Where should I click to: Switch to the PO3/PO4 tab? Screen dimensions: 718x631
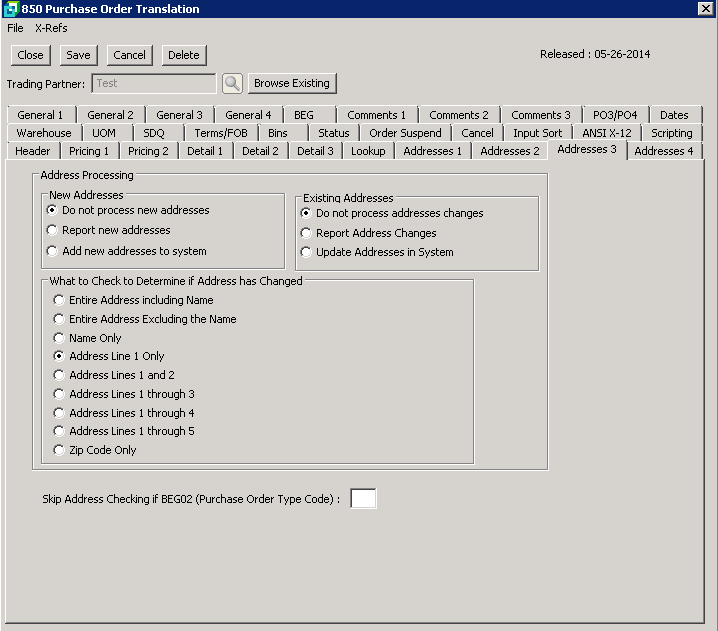[615, 115]
